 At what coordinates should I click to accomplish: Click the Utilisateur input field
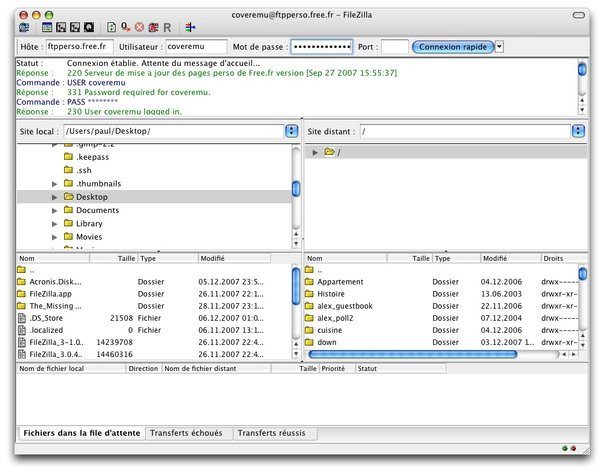pos(196,47)
